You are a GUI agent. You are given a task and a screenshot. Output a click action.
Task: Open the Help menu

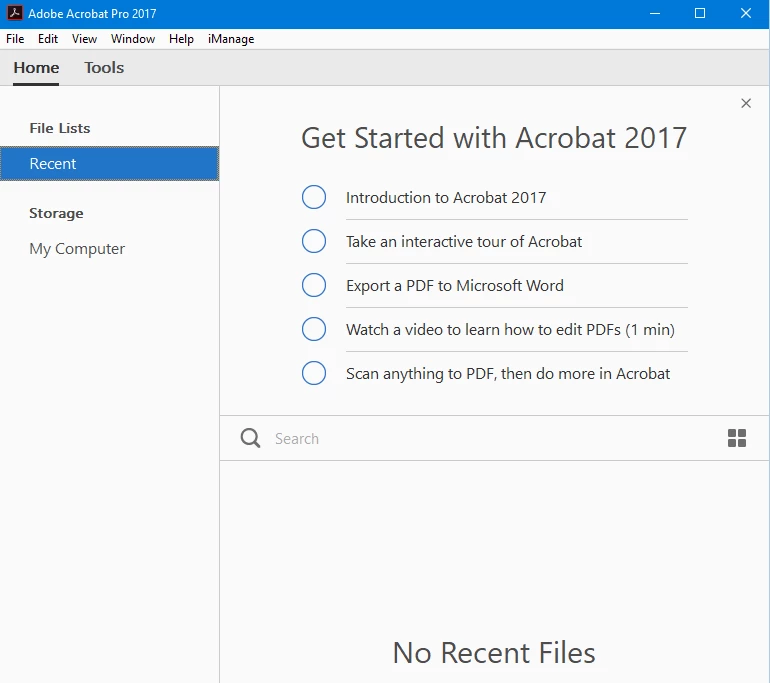tap(181, 39)
